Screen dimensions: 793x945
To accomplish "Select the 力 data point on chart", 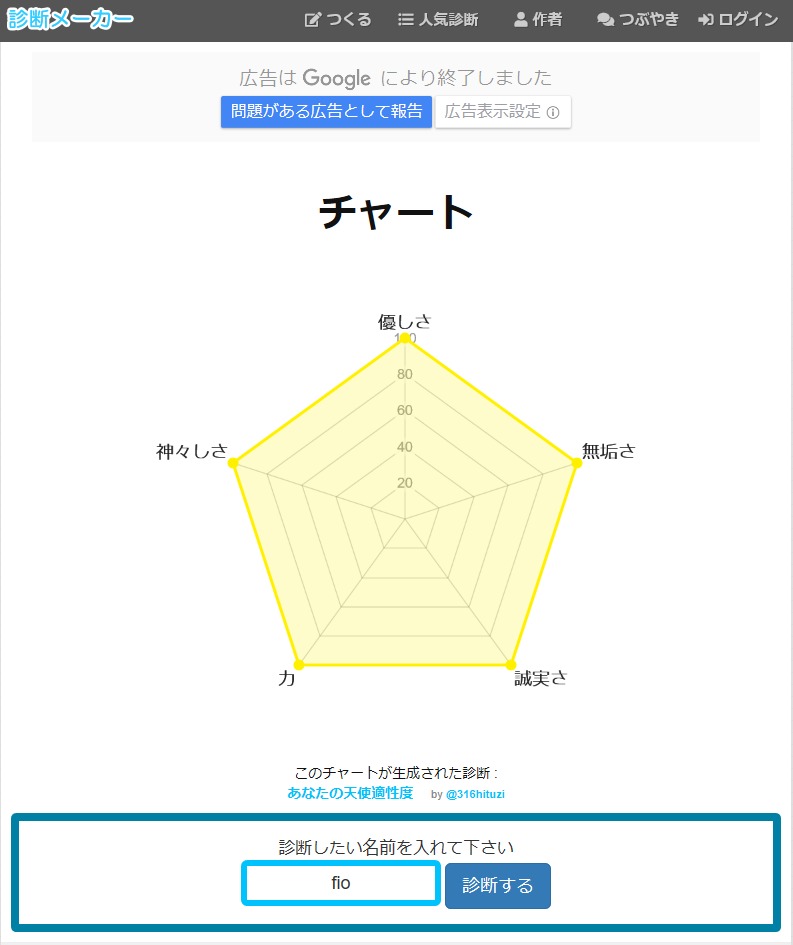I will 298,665.
